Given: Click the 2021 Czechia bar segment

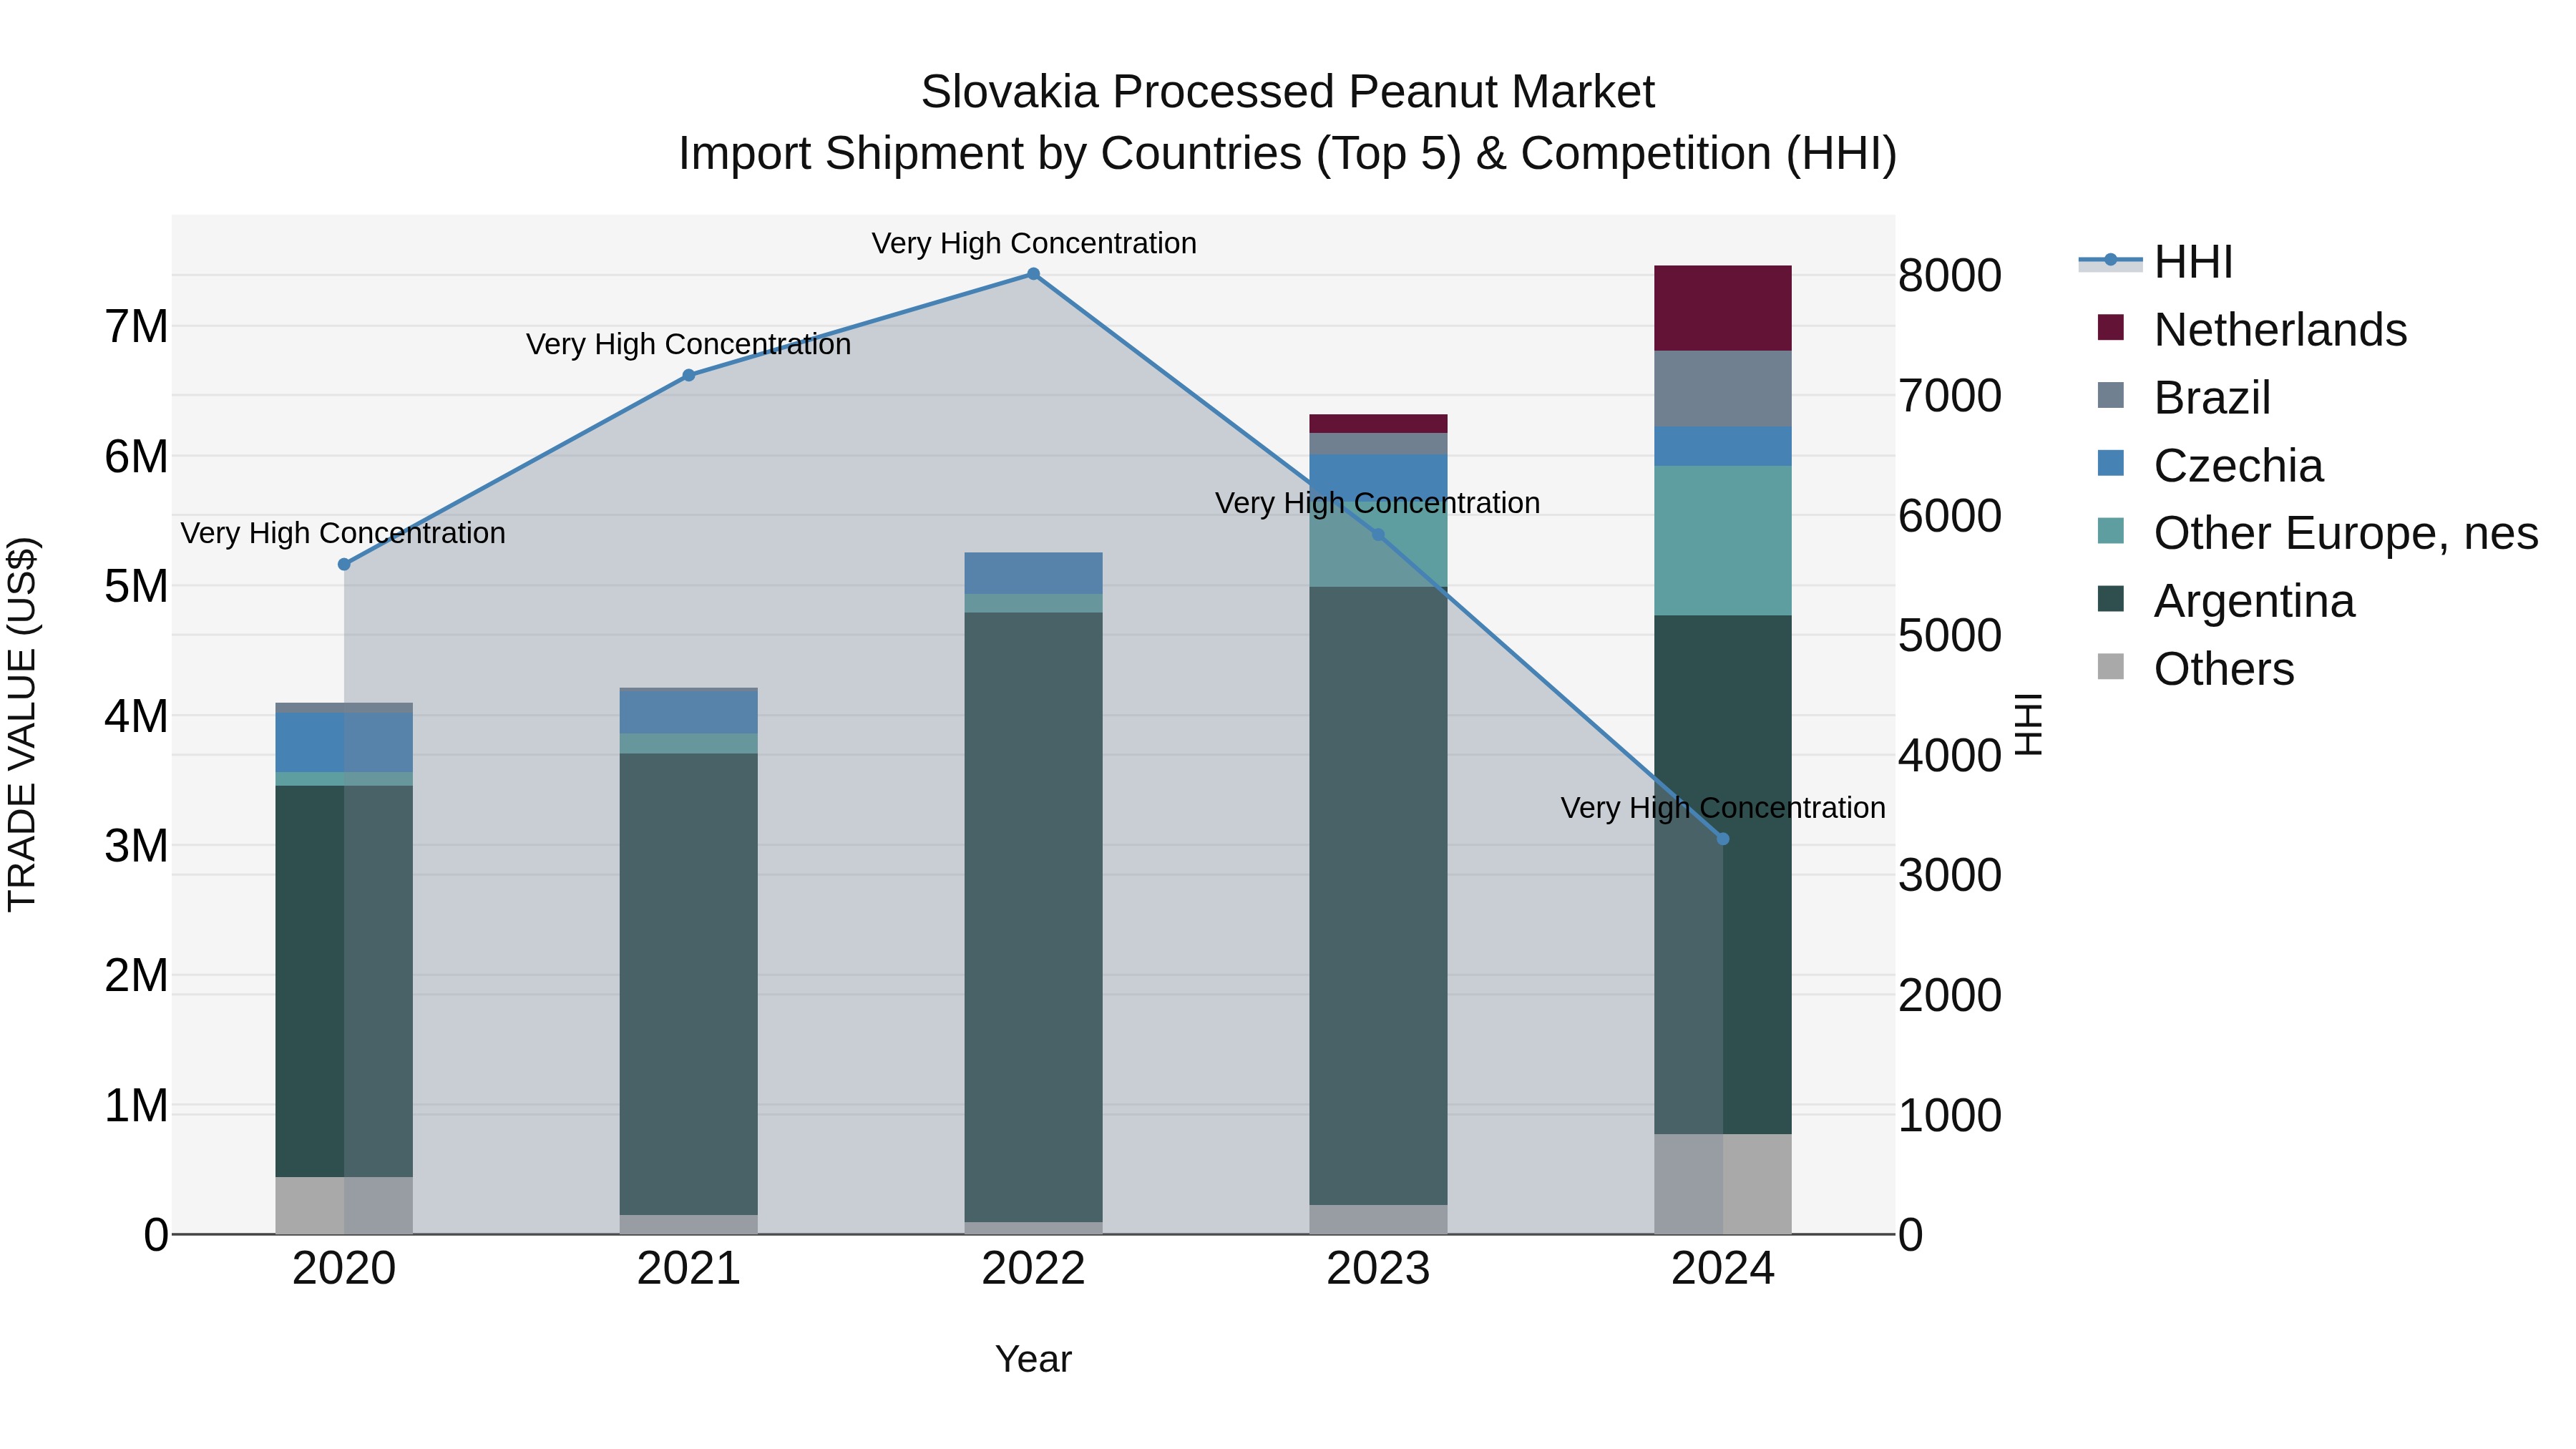Looking at the screenshot, I should (x=689, y=713).
